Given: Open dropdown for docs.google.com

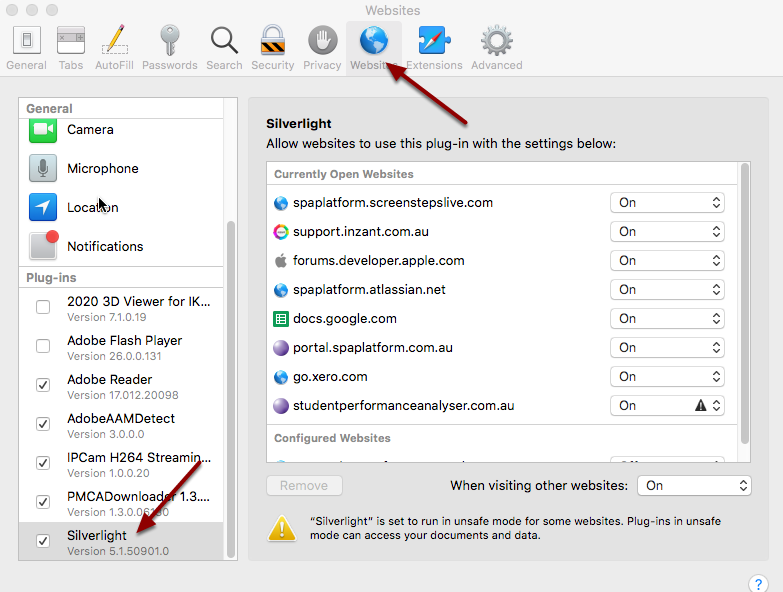Looking at the screenshot, I should 667,318.
